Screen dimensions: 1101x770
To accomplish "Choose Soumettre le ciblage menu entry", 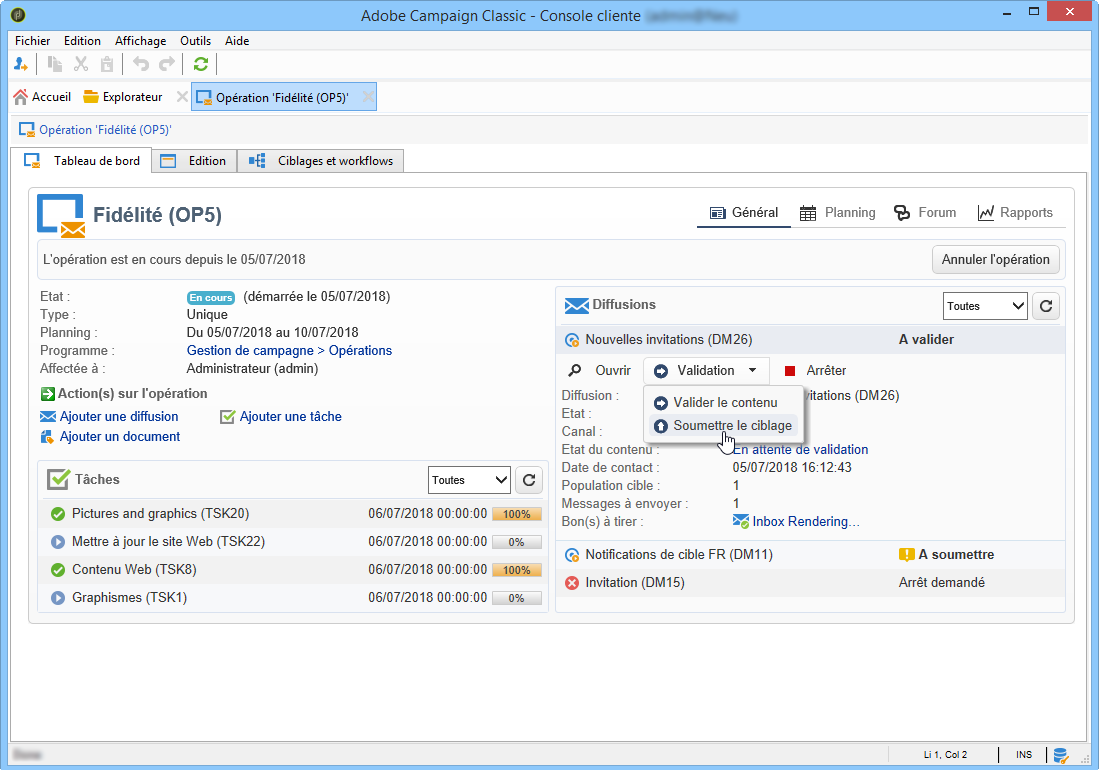I will 723,426.
